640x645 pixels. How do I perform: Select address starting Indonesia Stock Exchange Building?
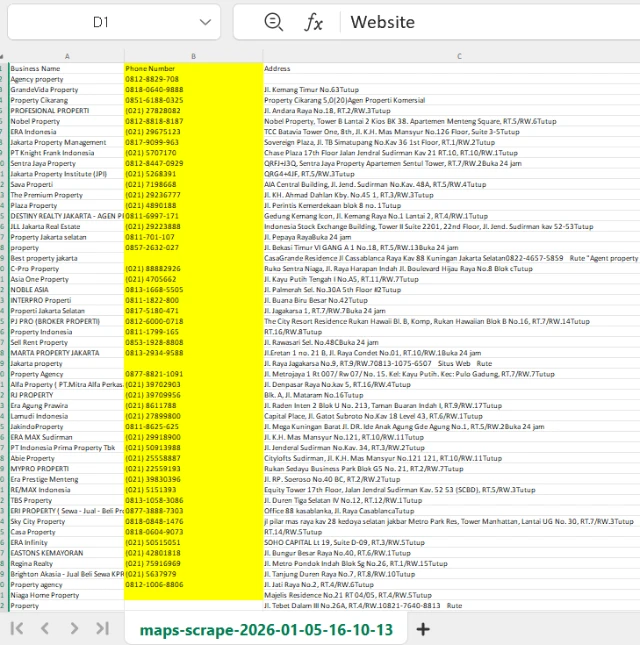(451, 227)
